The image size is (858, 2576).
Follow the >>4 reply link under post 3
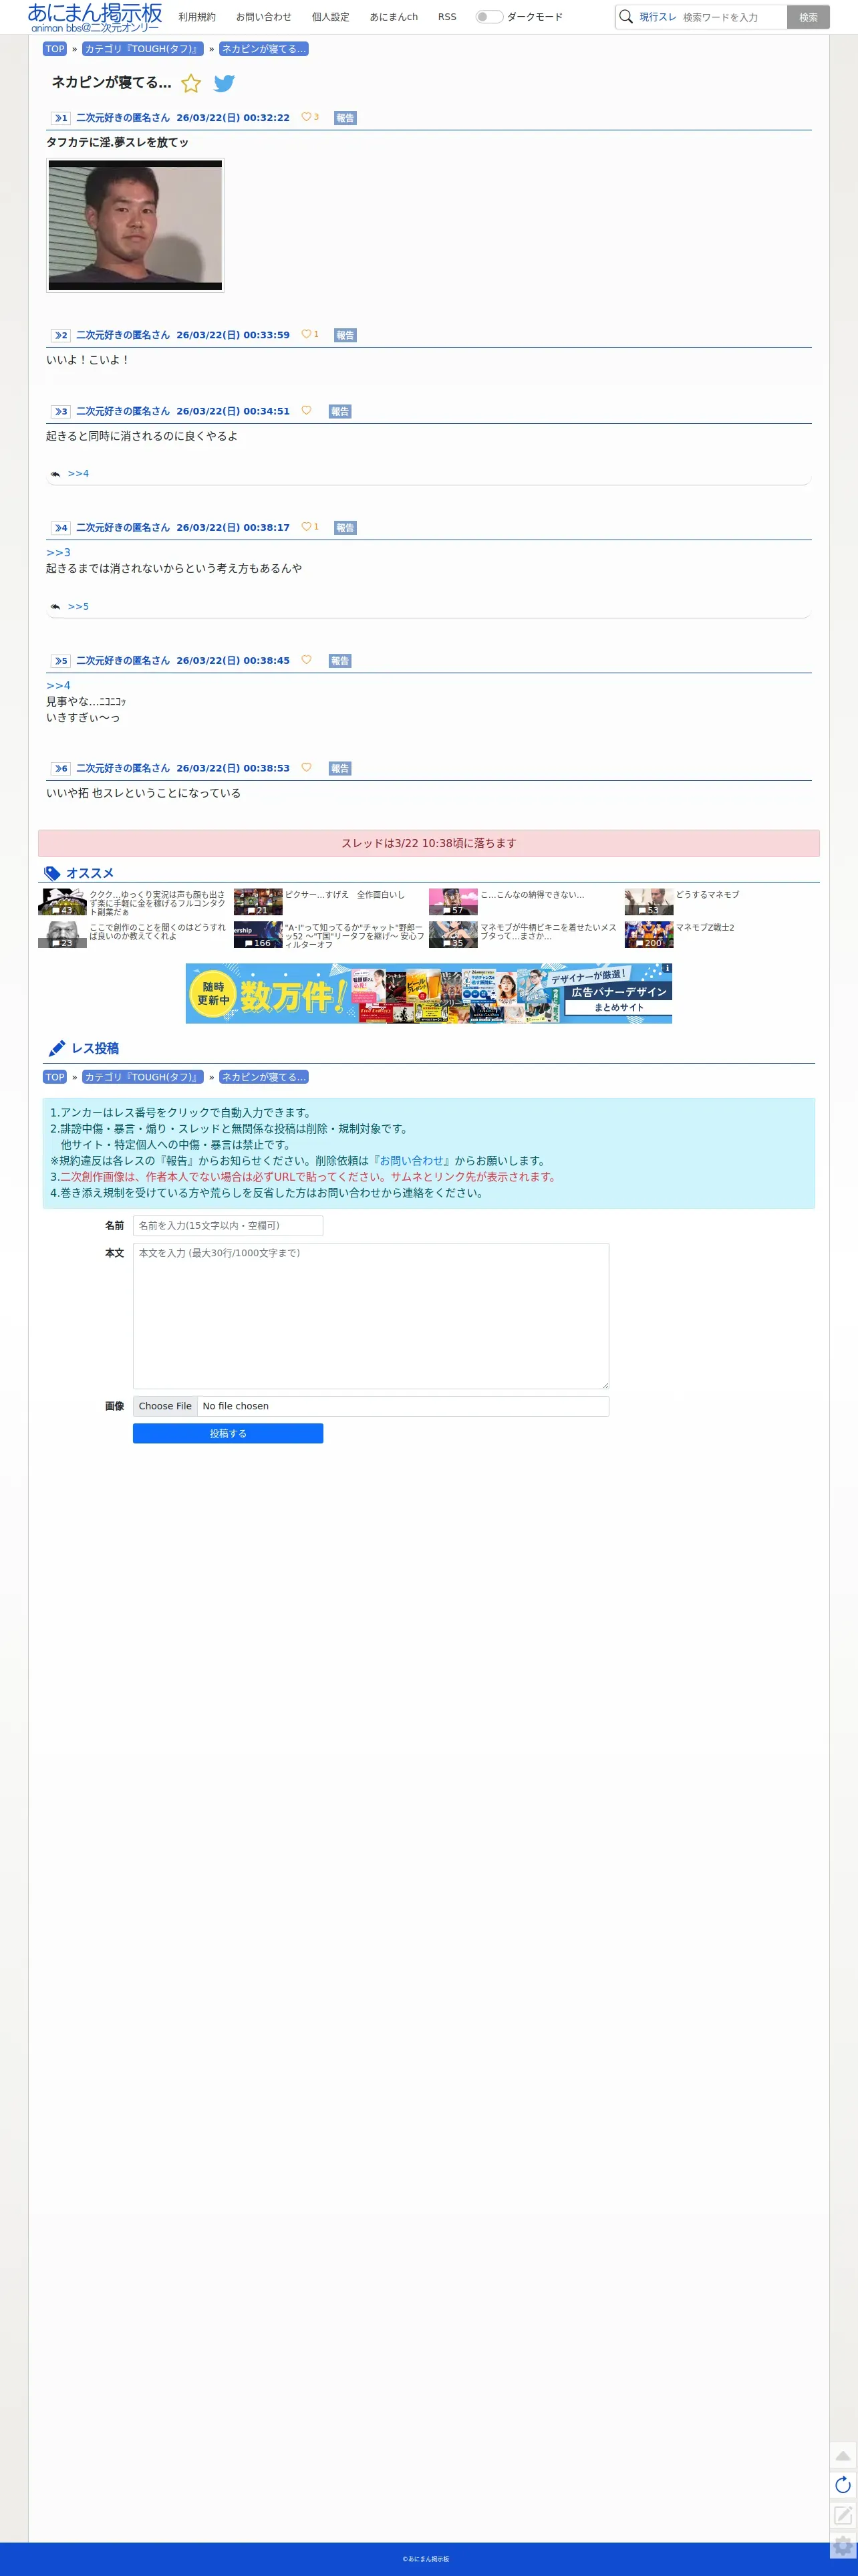[78, 474]
